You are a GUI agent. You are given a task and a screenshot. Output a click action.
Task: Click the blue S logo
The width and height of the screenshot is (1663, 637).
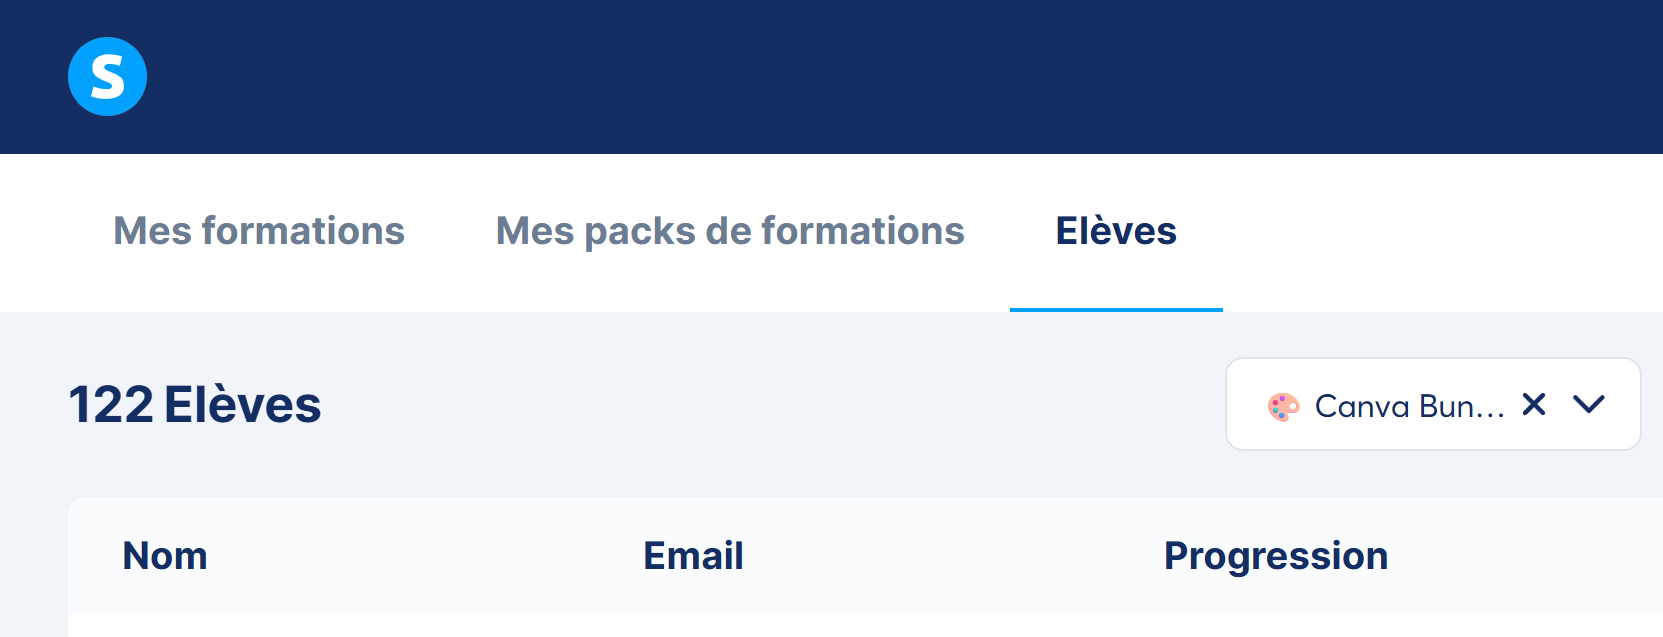[x=107, y=76]
